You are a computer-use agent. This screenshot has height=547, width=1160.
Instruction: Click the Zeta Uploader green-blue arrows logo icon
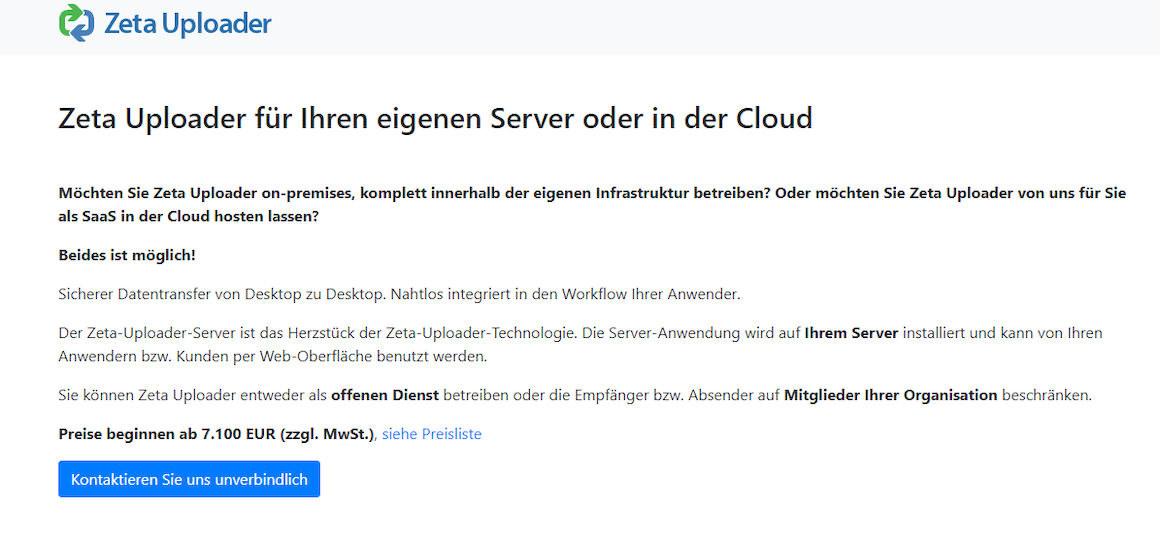[75, 23]
